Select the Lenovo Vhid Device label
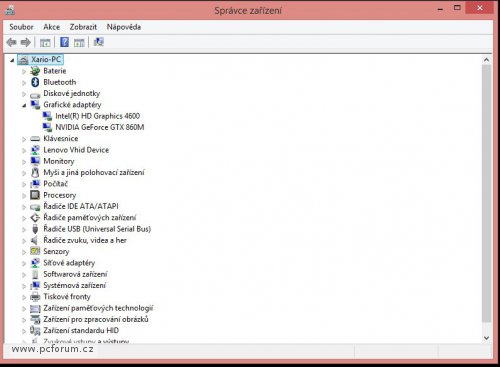This screenshot has width=500, height=367. (76, 150)
